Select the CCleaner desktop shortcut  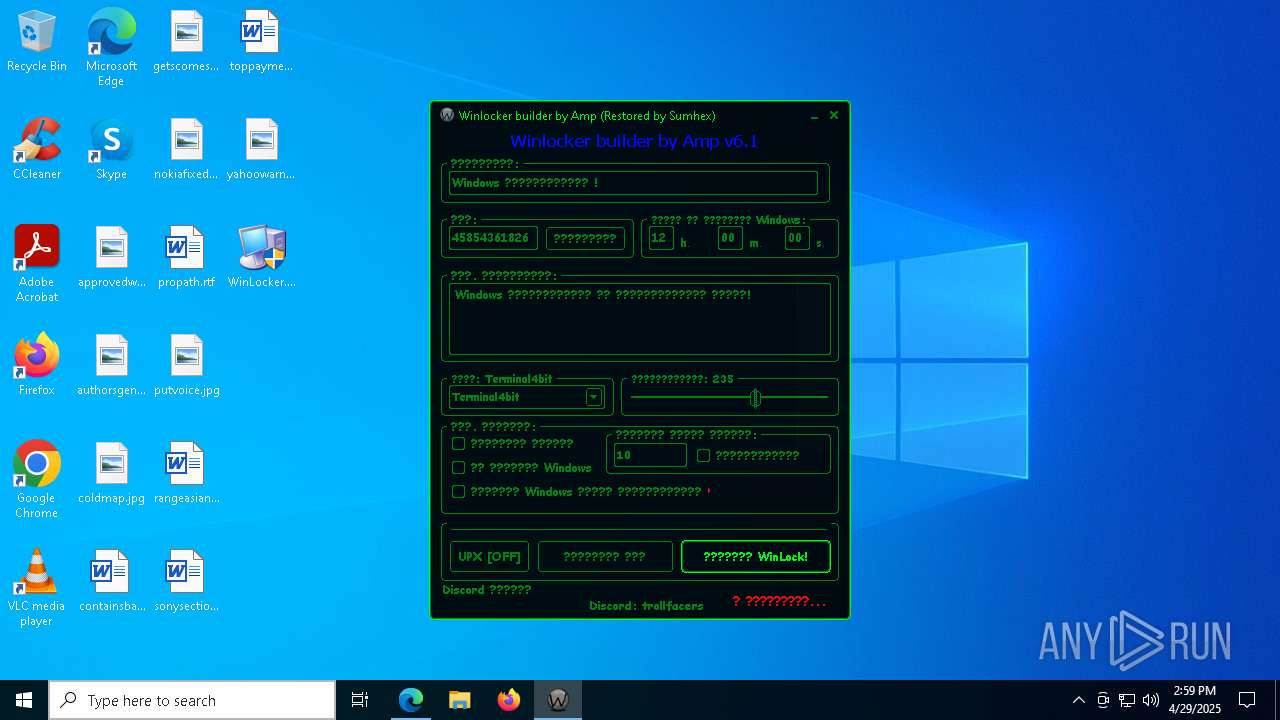coord(37,149)
